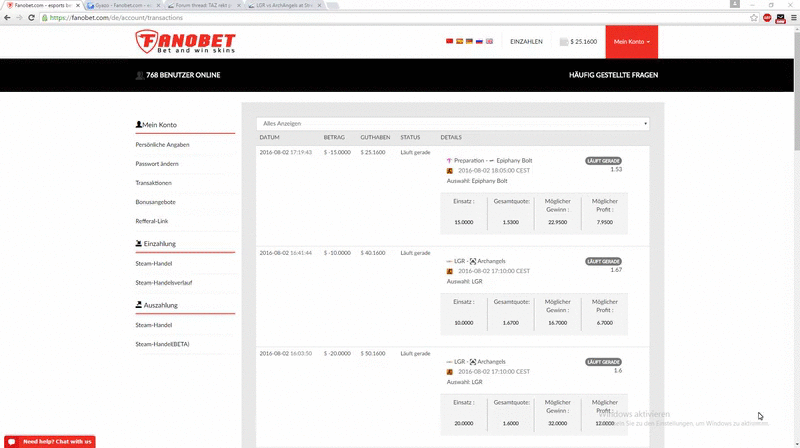Viewport: 800px width, 448px height.
Task: Switch language with the German flag
Action: [x=469, y=41]
